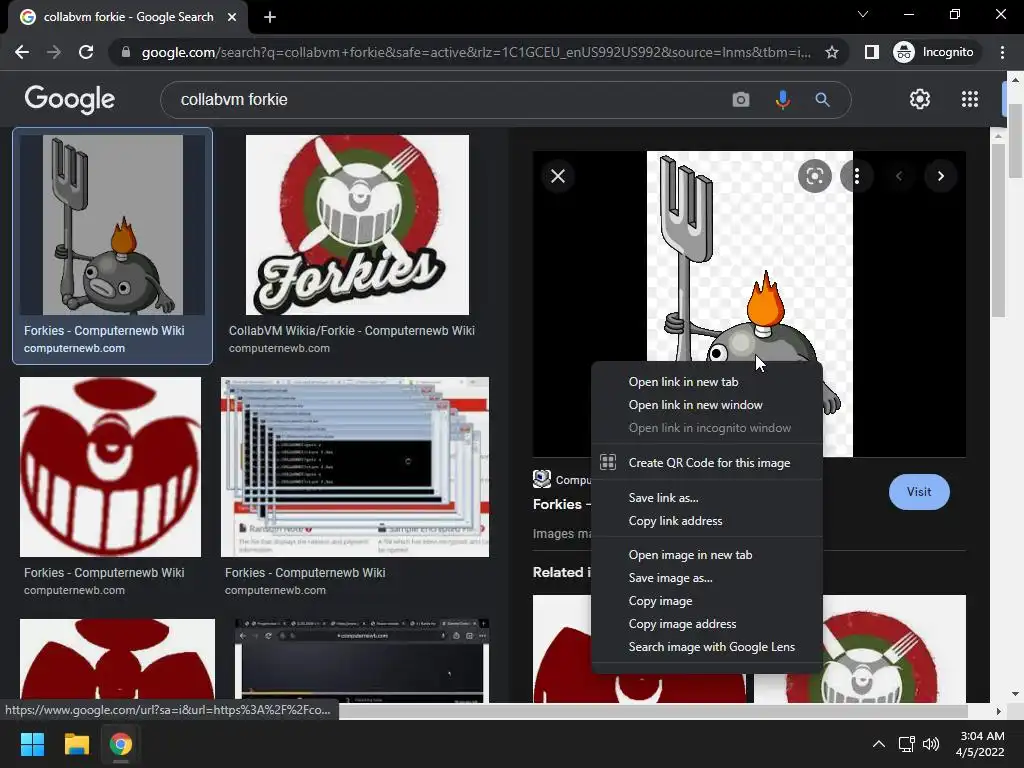The image size is (1024, 768).
Task: Open Google settings gear
Action: click(x=920, y=99)
